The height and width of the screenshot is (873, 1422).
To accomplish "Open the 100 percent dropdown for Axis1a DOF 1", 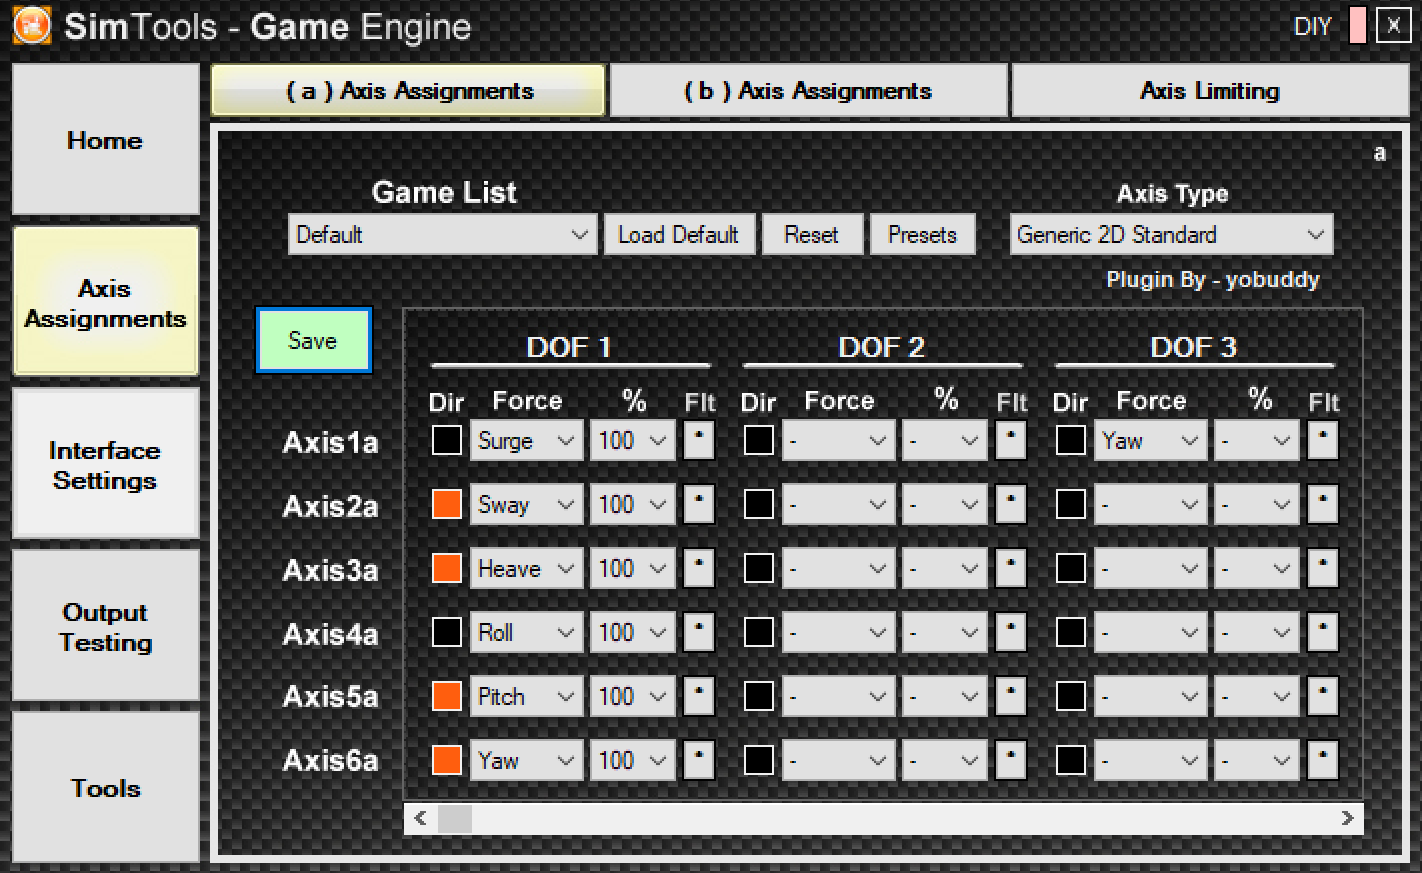I will click(x=633, y=440).
